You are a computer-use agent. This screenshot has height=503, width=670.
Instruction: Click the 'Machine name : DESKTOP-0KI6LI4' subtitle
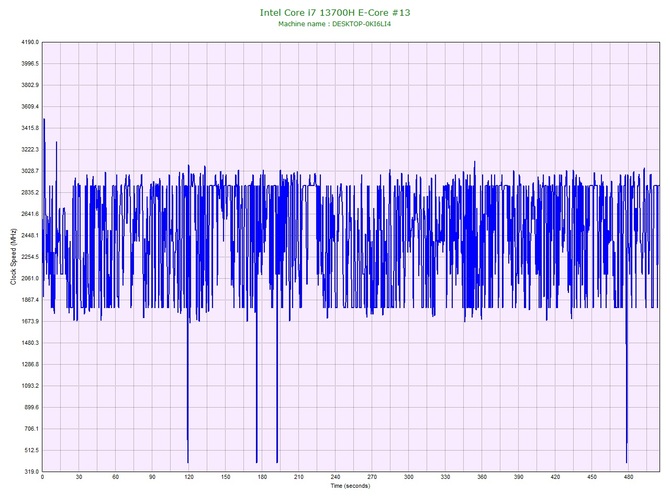click(335, 24)
